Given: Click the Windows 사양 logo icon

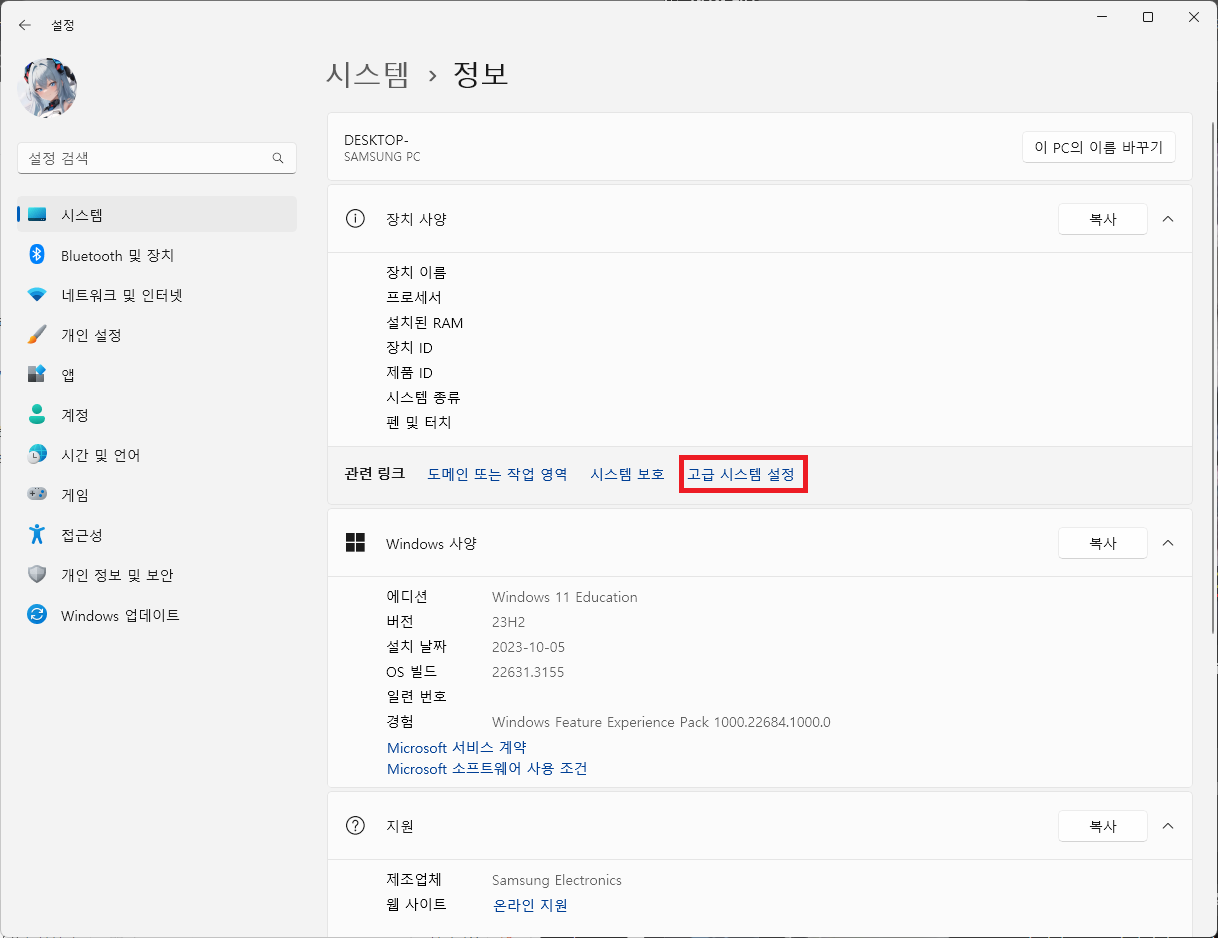Looking at the screenshot, I should (x=355, y=543).
